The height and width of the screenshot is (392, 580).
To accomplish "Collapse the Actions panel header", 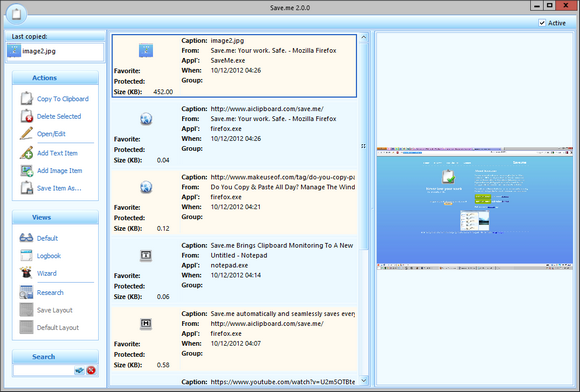I will tap(55, 78).
